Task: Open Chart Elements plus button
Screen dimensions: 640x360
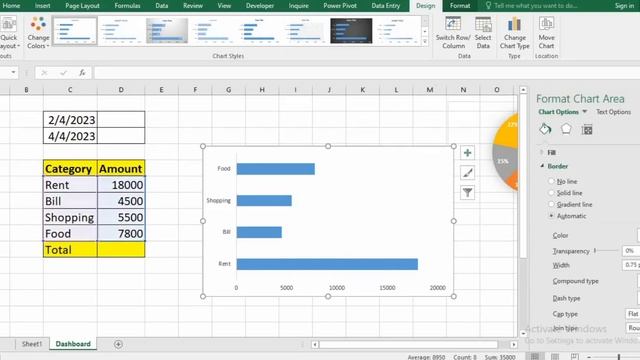Action: coord(467,153)
